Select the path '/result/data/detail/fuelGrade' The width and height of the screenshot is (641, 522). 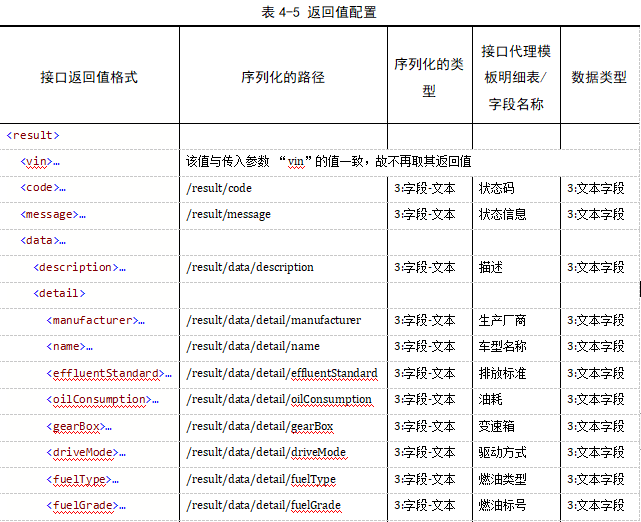click(264, 506)
